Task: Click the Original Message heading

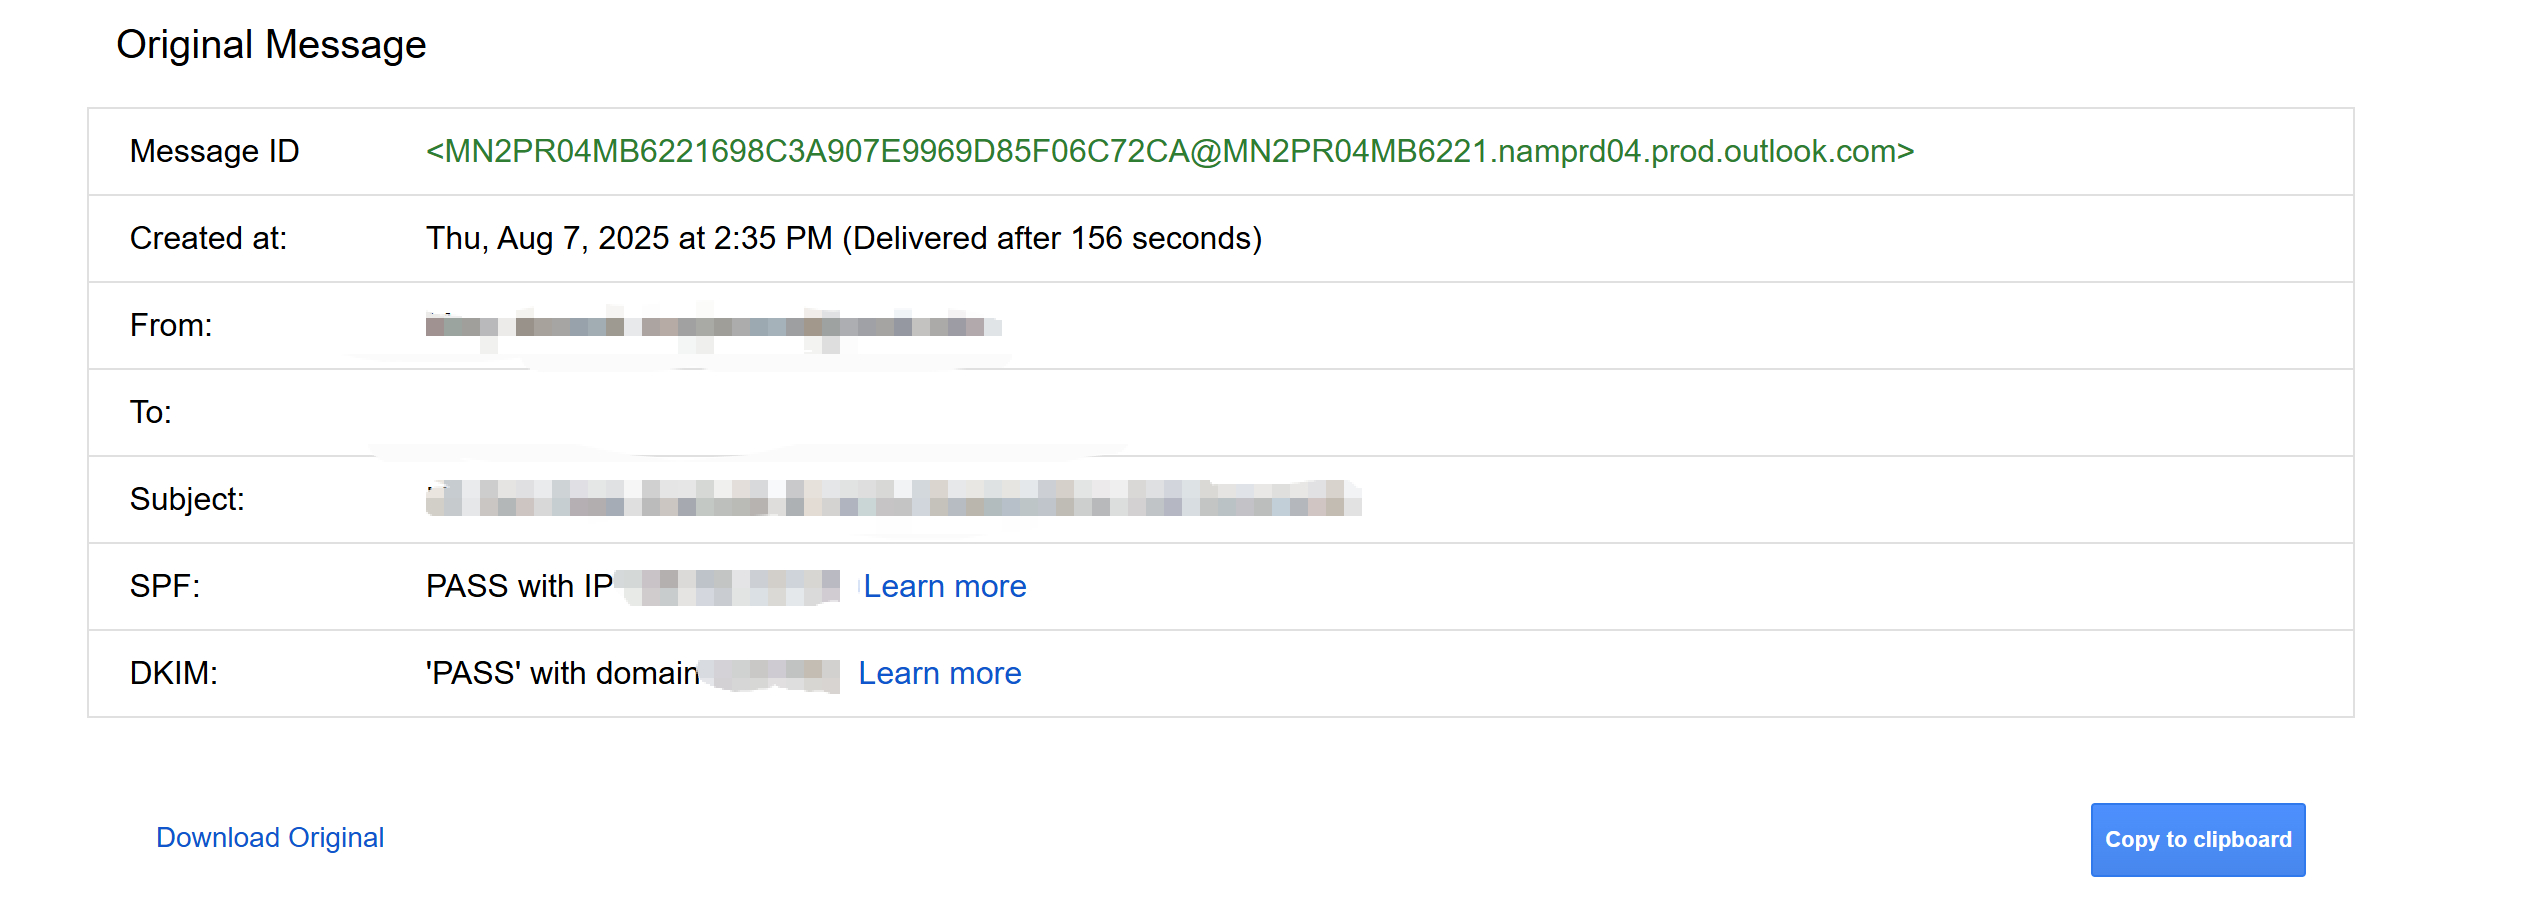Action: [271, 45]
